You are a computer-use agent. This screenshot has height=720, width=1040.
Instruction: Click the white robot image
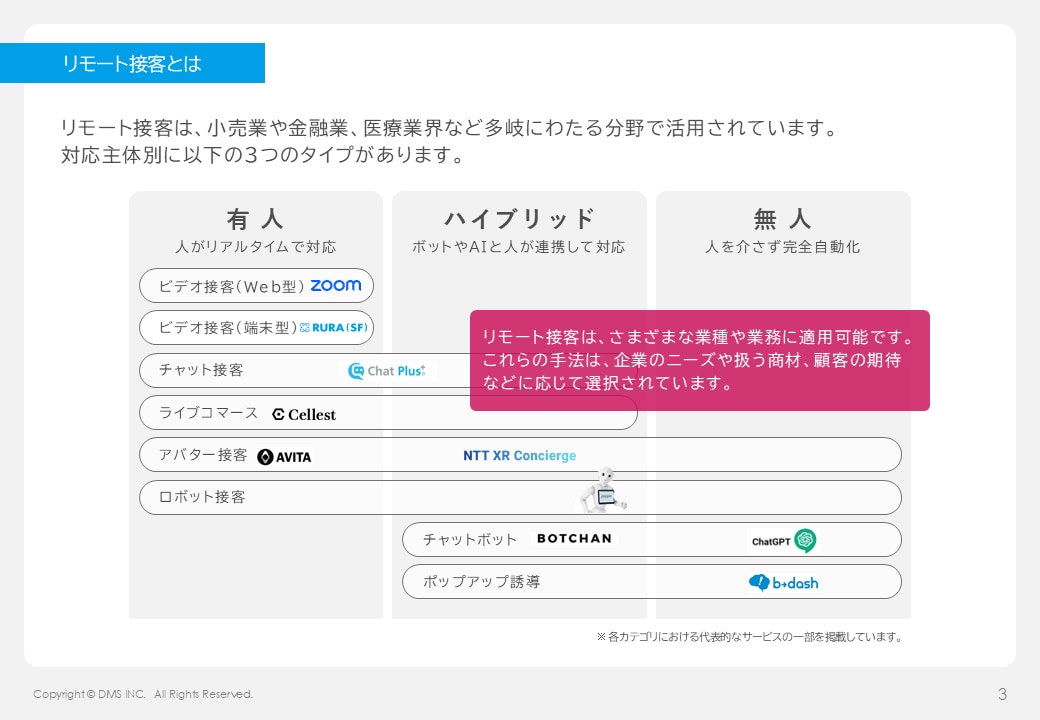pos(603,490)
